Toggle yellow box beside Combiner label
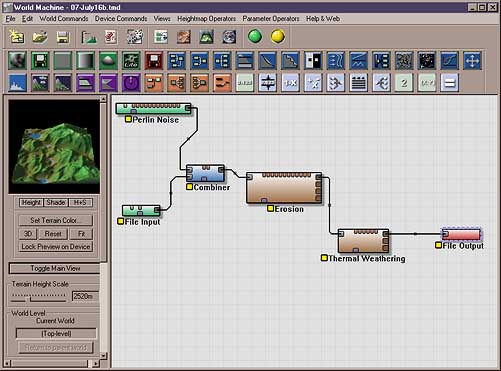The height and width of the screenshot is (371, 501). pos(189,187)
